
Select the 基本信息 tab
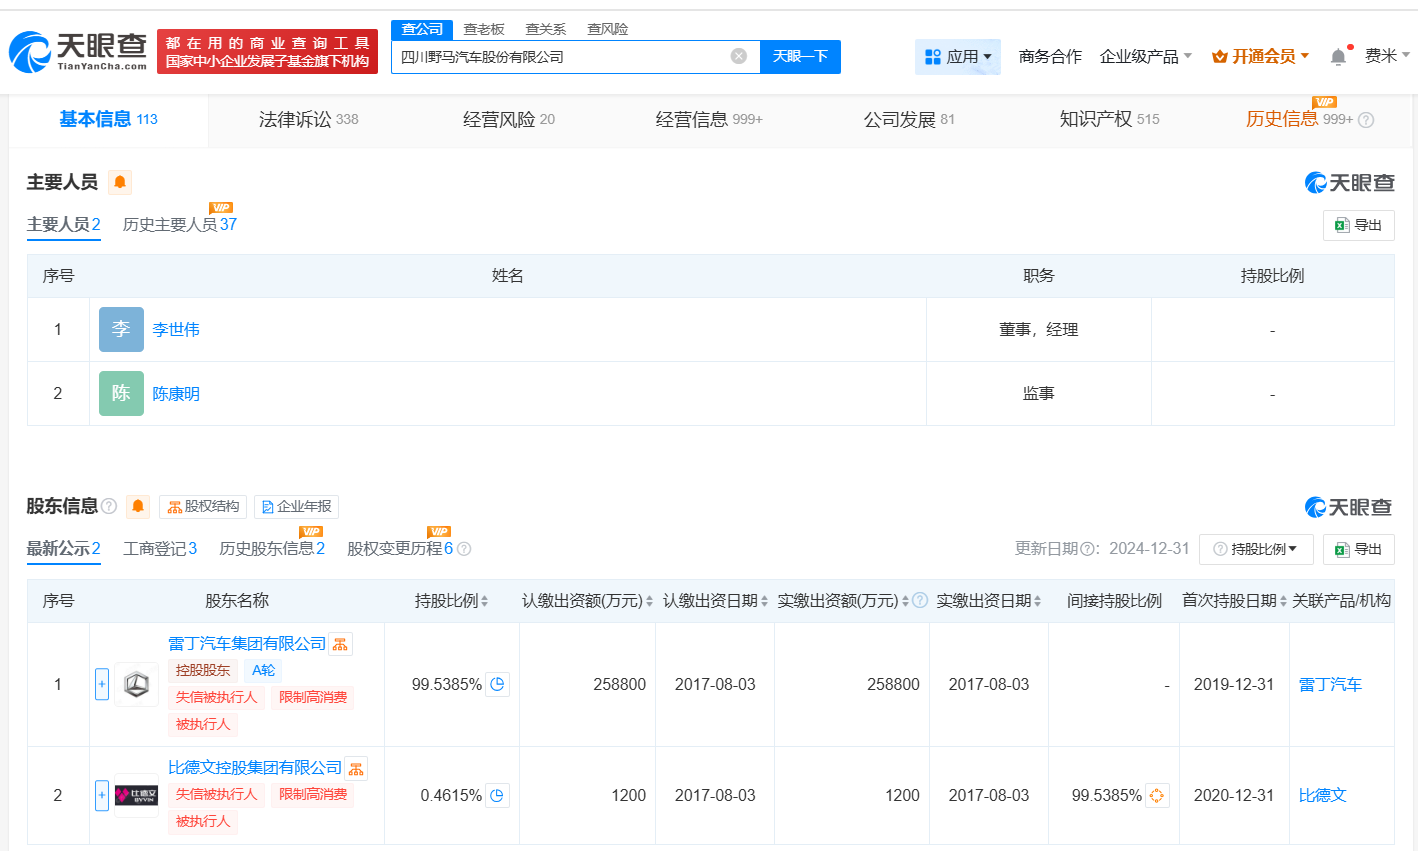pos(108,120)
